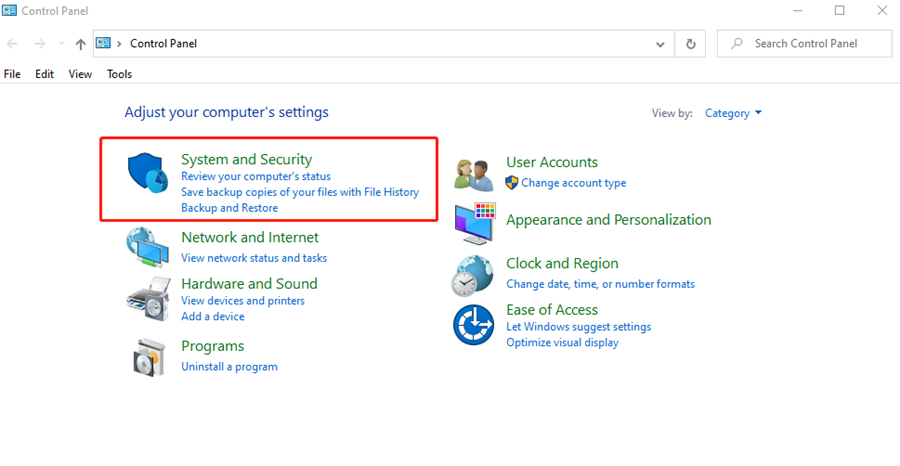Open the Clock and Region globe clock icon
Image resolution: width=900 pixels, height=466 pixels.
pyautogui.click(x=472, y=275)
